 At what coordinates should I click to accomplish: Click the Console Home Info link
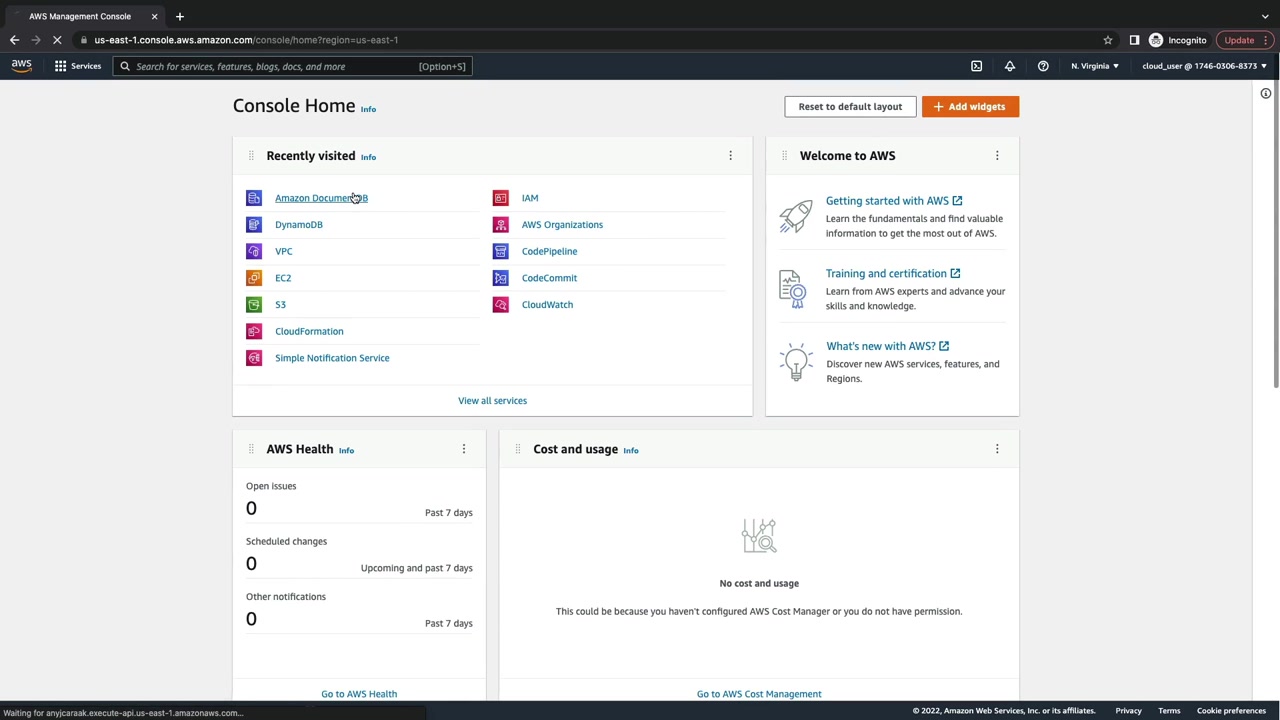pos(368,109)
